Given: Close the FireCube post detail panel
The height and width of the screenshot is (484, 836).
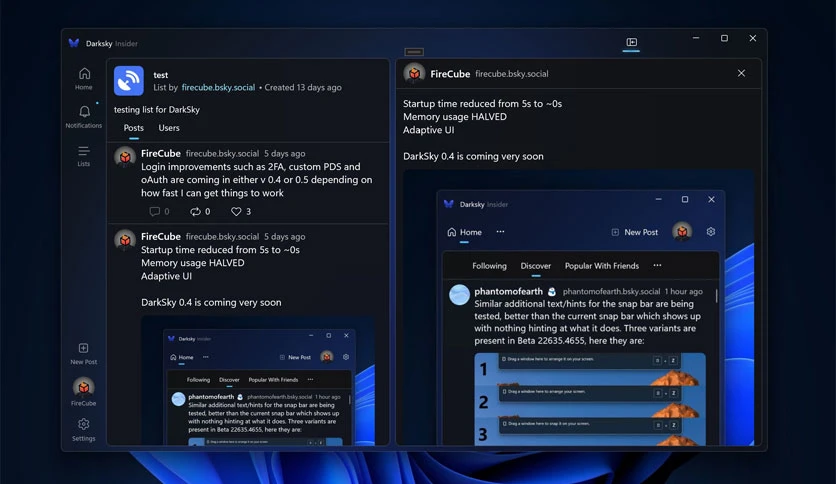Looking at the screenshot, I should click(741, 73).
